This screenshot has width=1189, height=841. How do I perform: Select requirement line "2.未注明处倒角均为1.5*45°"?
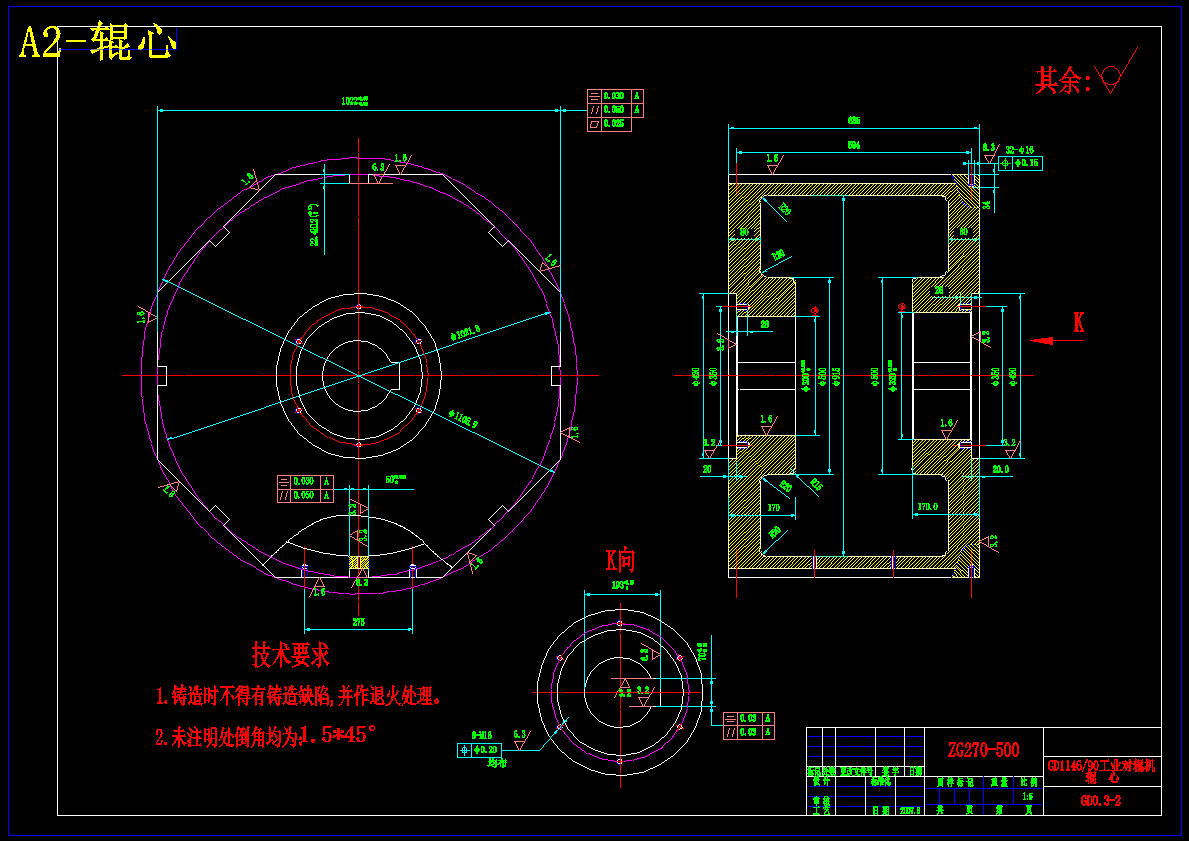[265, 736]
